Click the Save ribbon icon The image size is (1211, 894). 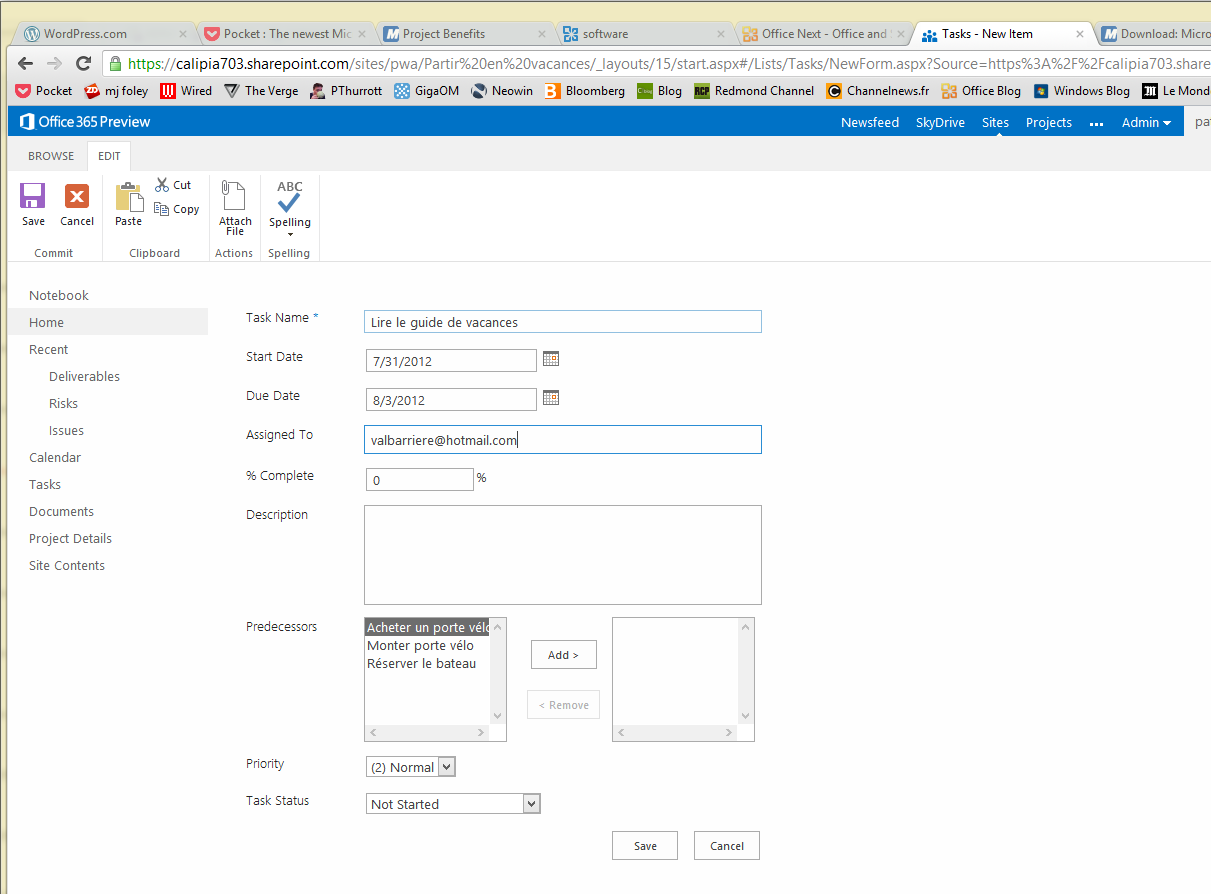[33, 196]
